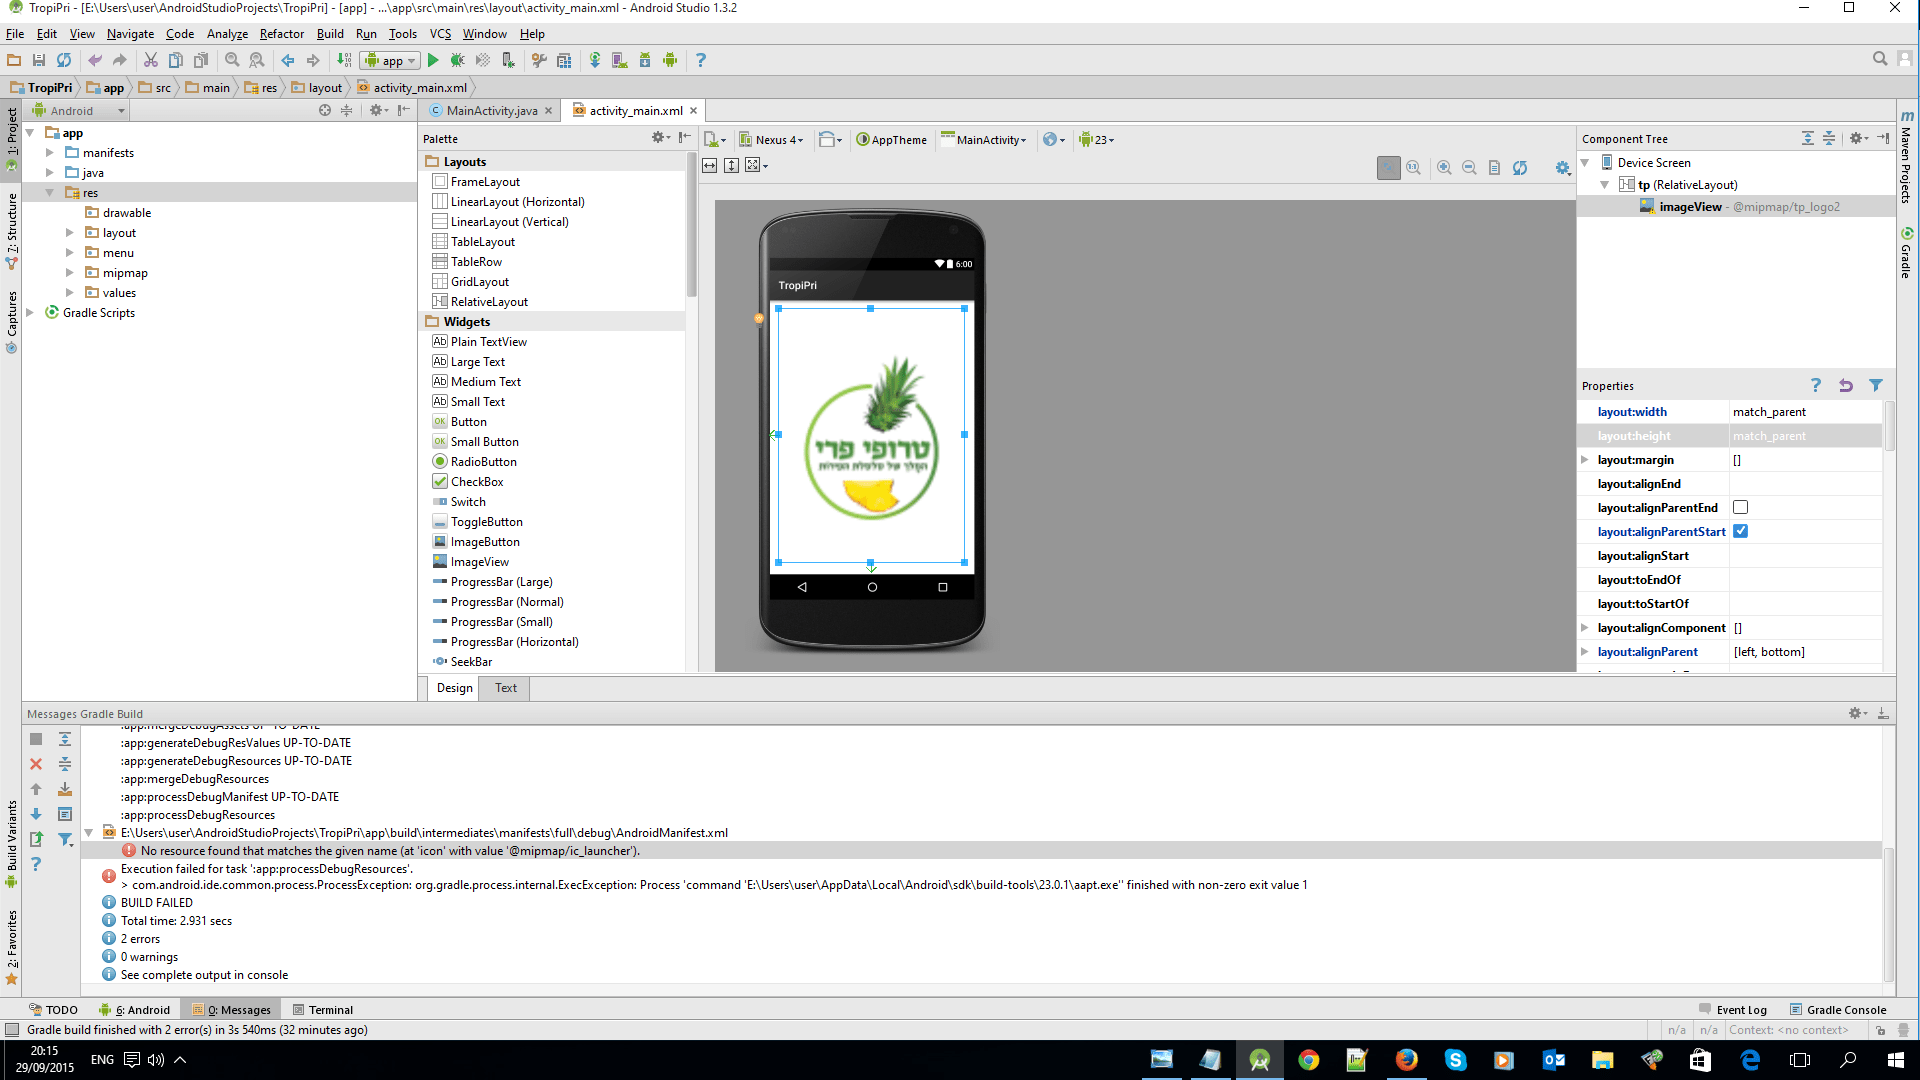
Task: Open the app run configuration dropdown
Action: [x=391, y=60]
